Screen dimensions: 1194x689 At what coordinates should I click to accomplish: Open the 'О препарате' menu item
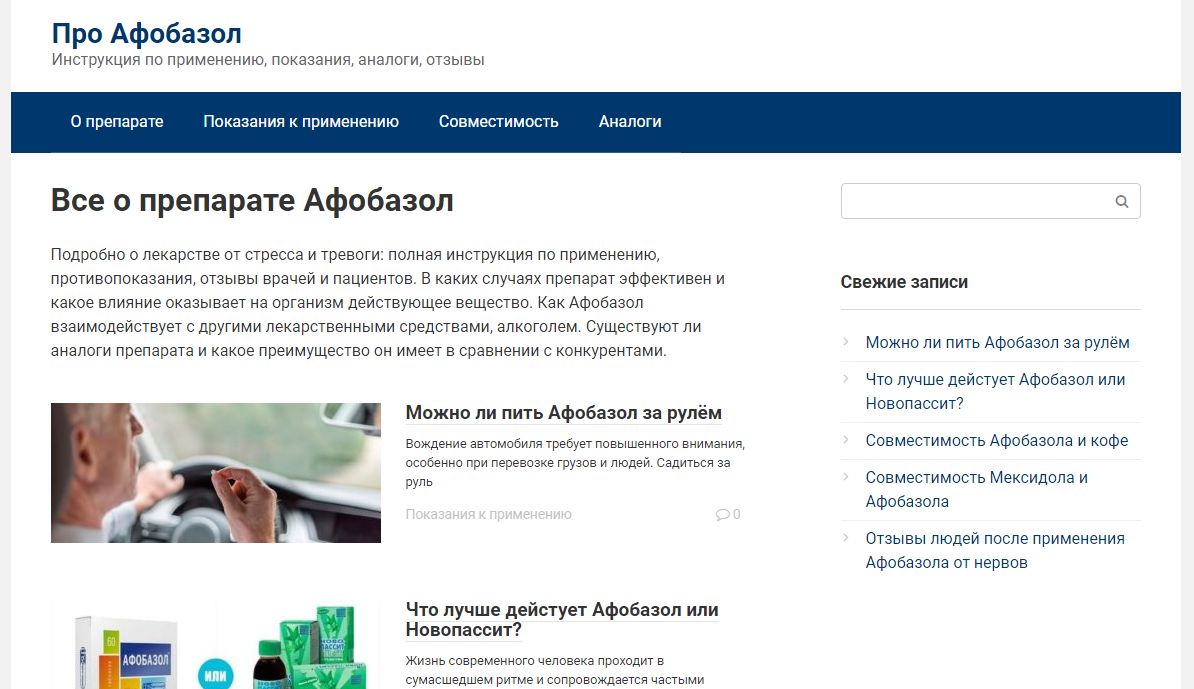[117, 122]
